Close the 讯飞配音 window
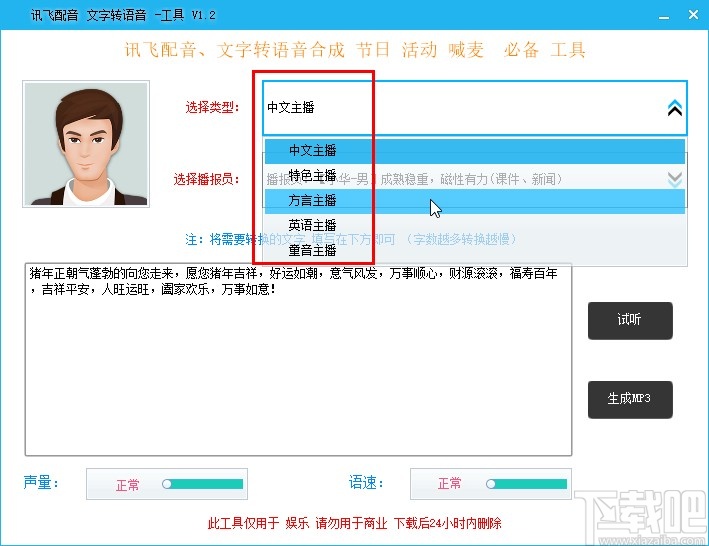 693,15
